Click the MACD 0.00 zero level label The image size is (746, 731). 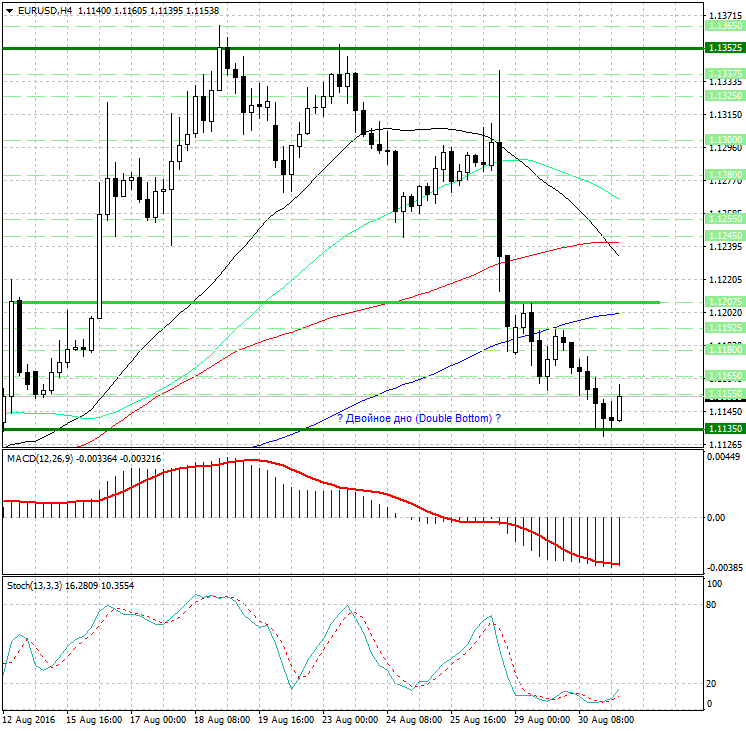point(716,517)
